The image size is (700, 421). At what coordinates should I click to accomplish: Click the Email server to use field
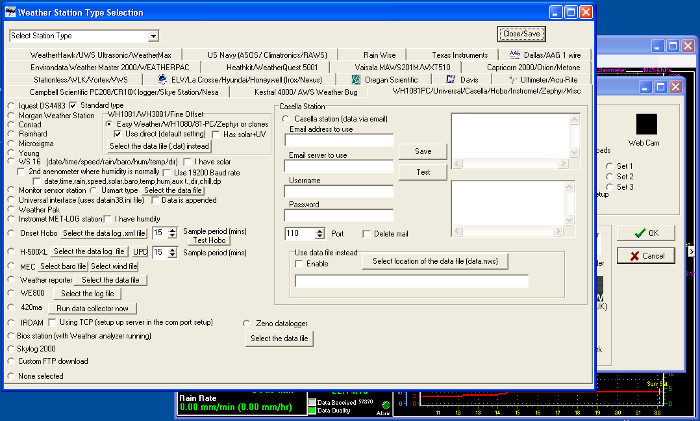coord(339,166)
